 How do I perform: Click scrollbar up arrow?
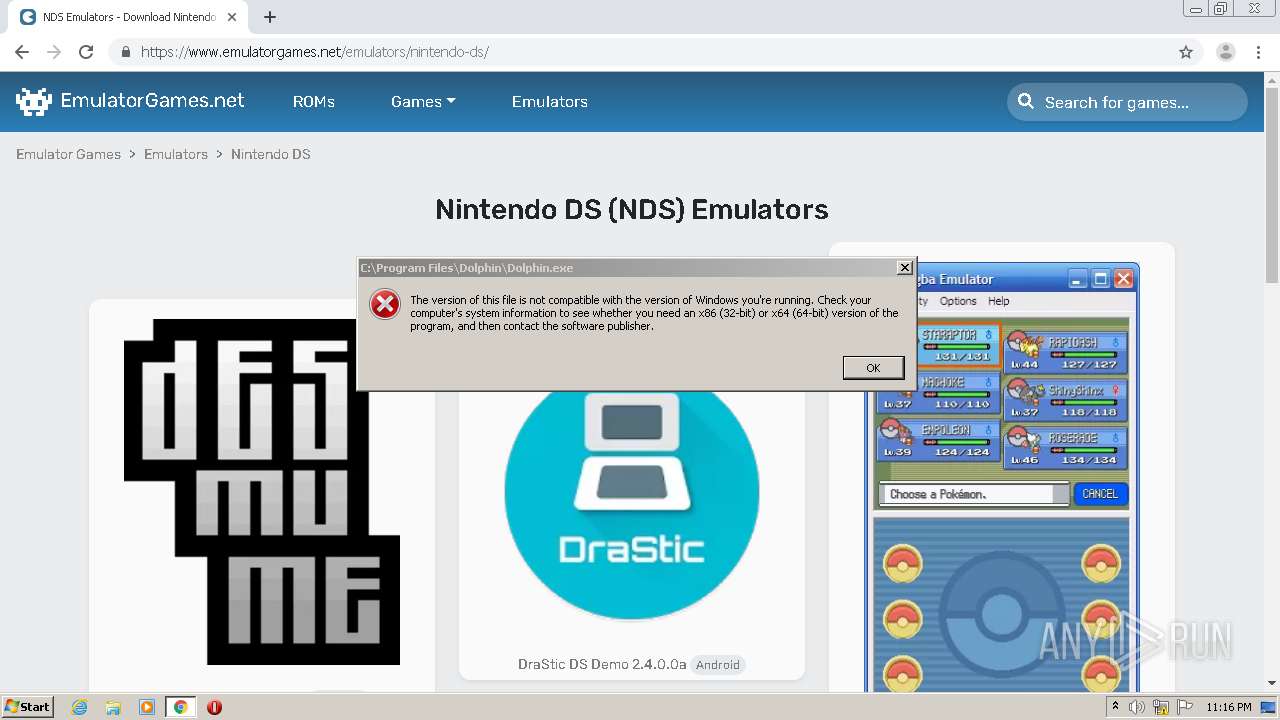tap(1272, 79)
